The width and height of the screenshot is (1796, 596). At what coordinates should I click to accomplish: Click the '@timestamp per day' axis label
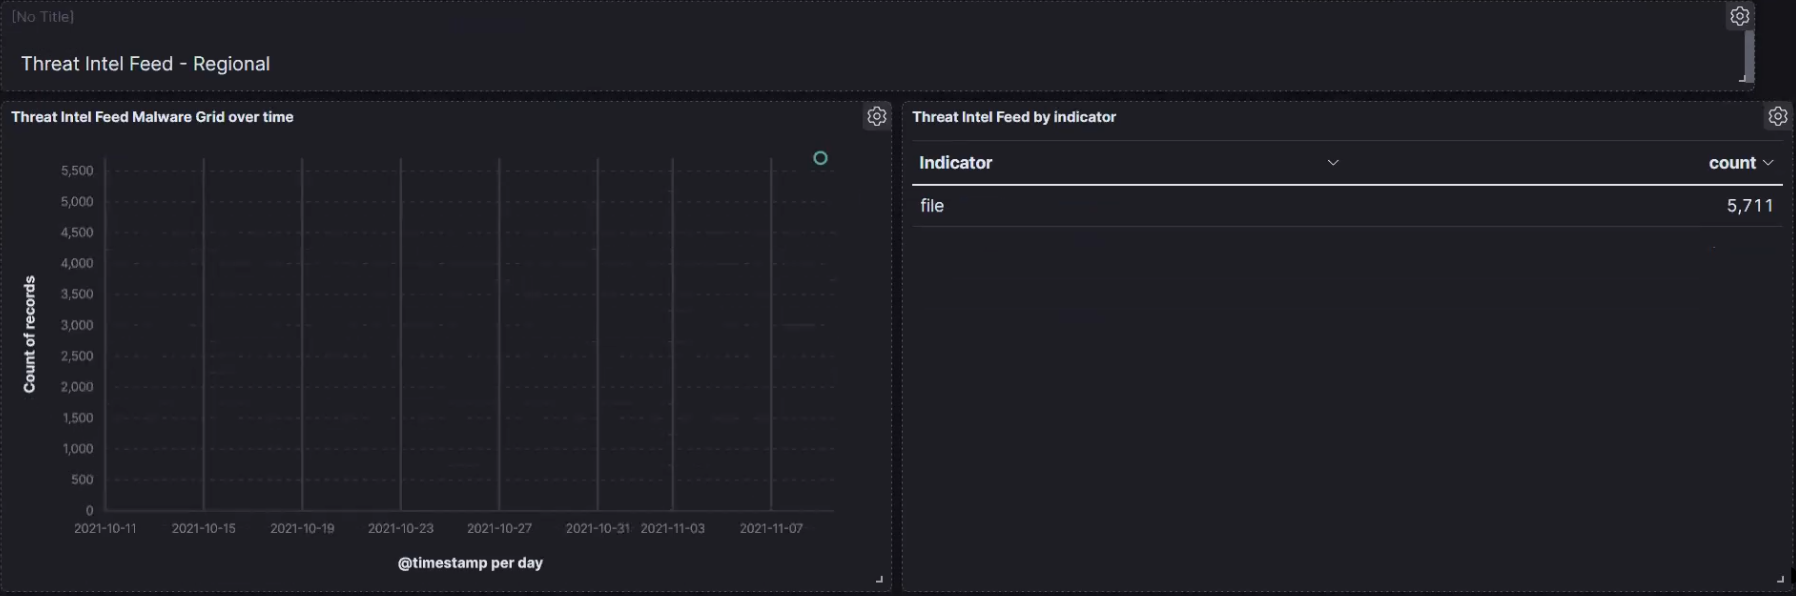point(470,563)
